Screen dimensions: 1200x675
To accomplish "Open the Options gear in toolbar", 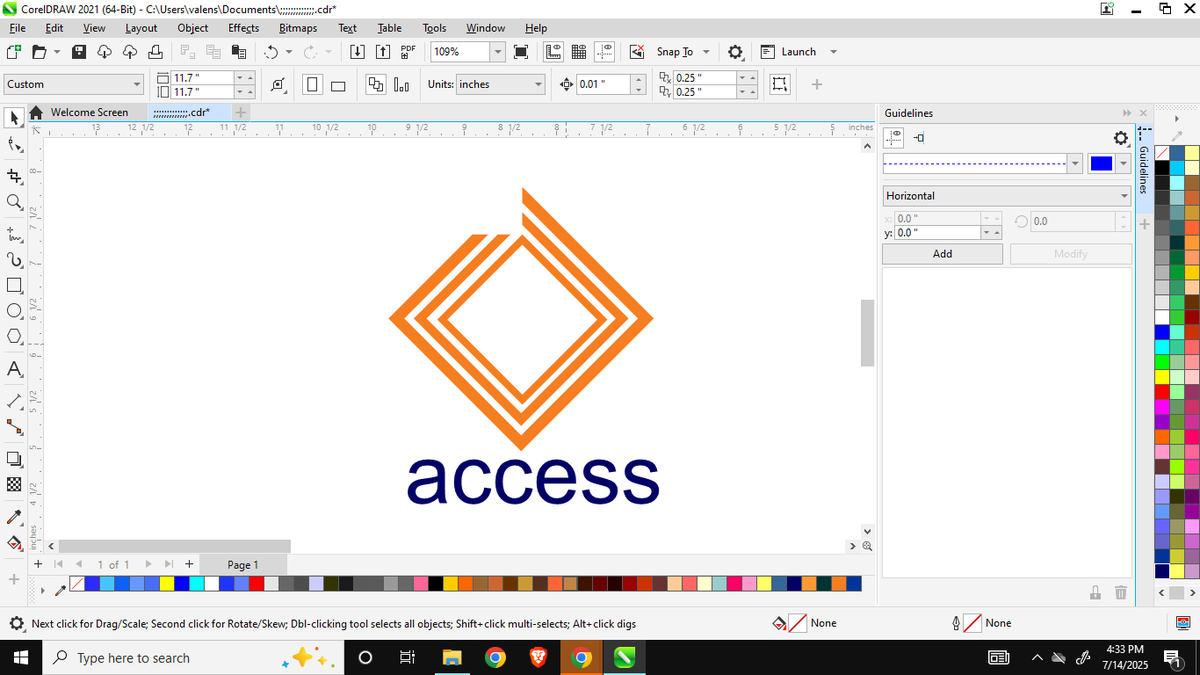I will 735,52.
